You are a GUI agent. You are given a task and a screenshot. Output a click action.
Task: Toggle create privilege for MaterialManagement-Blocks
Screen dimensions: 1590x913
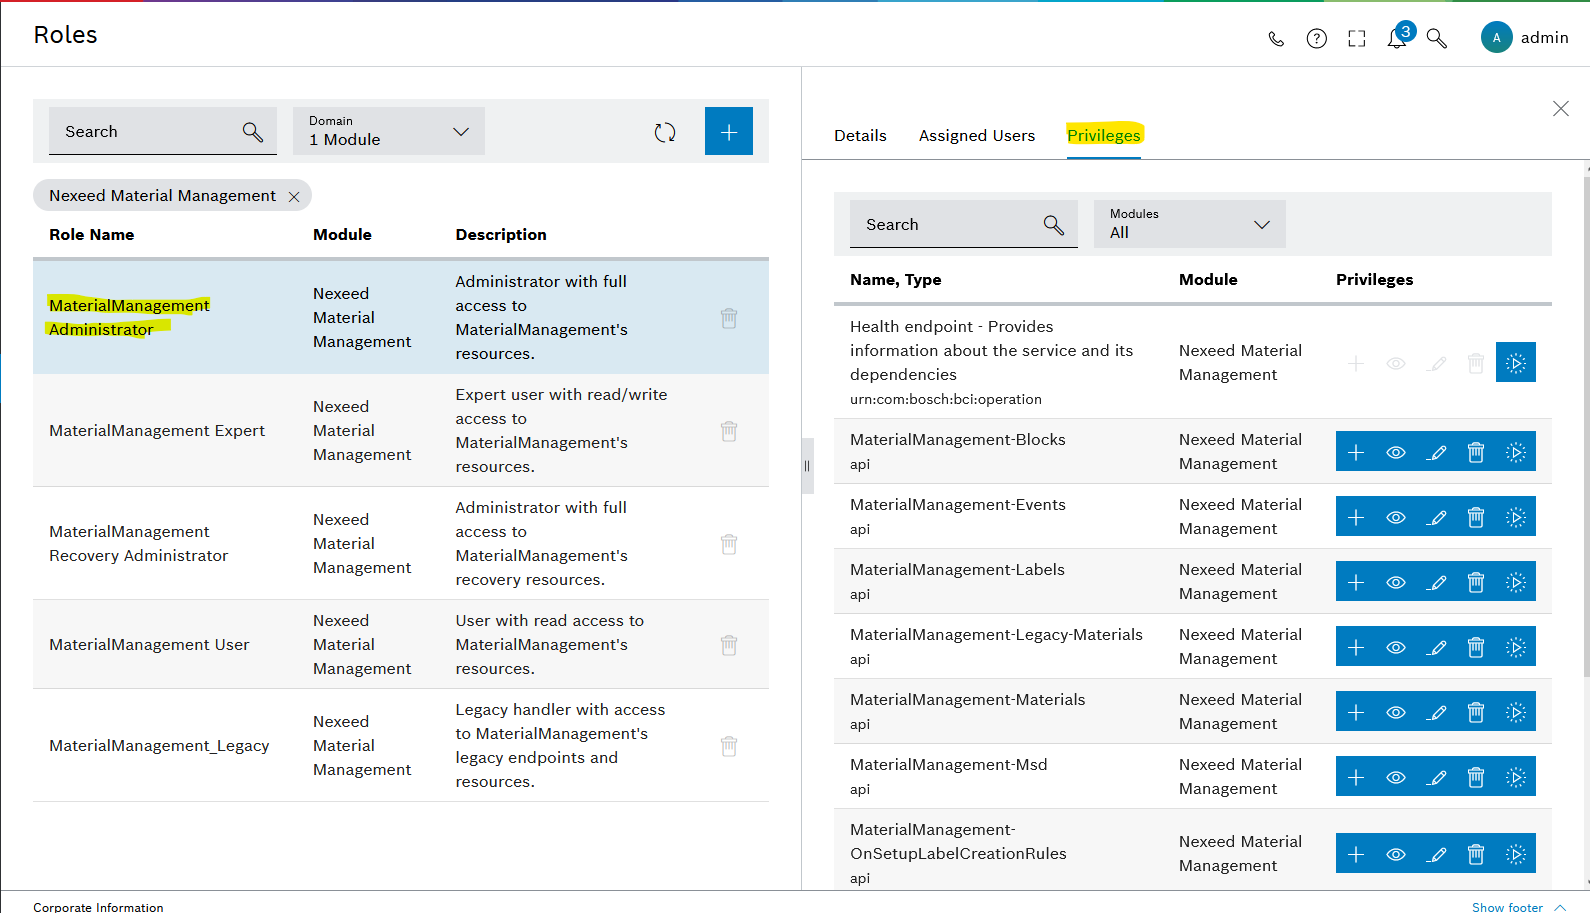click(1356, 452)
